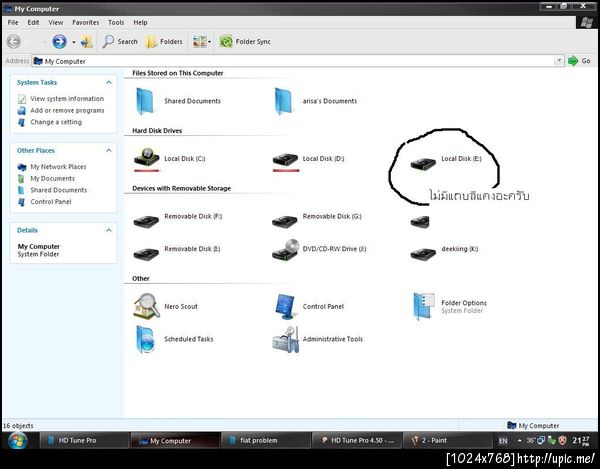Open the Help menu
The image size is (600, 469).
(x=140, y=23)
